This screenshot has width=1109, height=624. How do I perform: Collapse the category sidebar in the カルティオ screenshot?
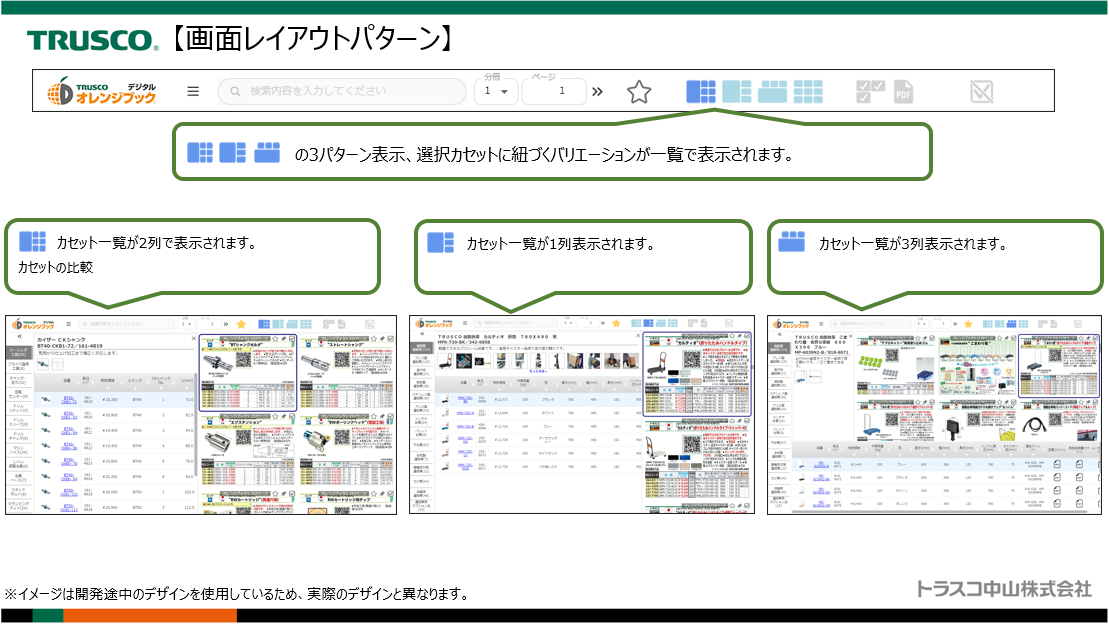(422, 333)
